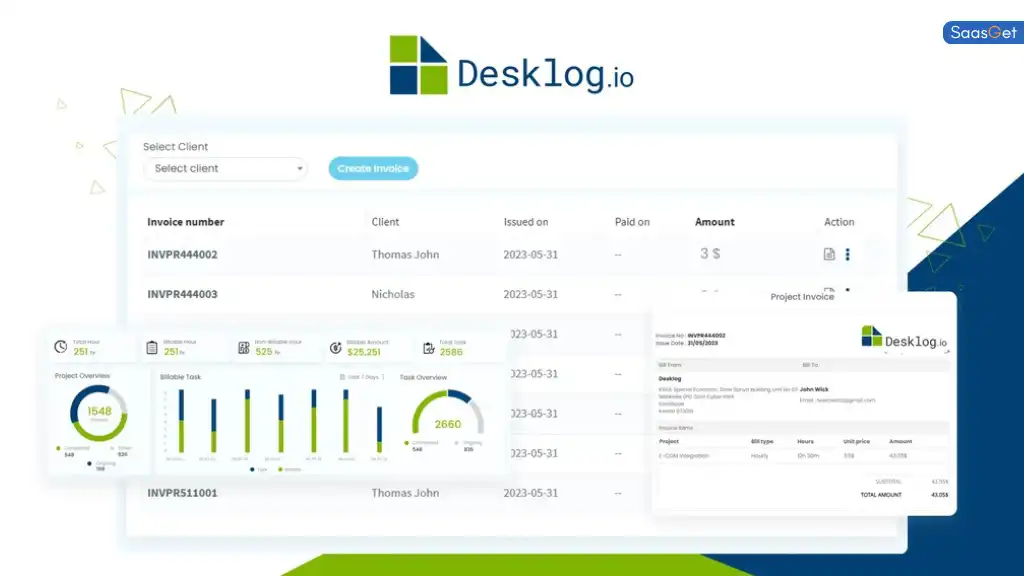Click the Desklog logo on Project Invoice
The width and height of the screenshot is (1024, 576).
(x=904, y=338)
